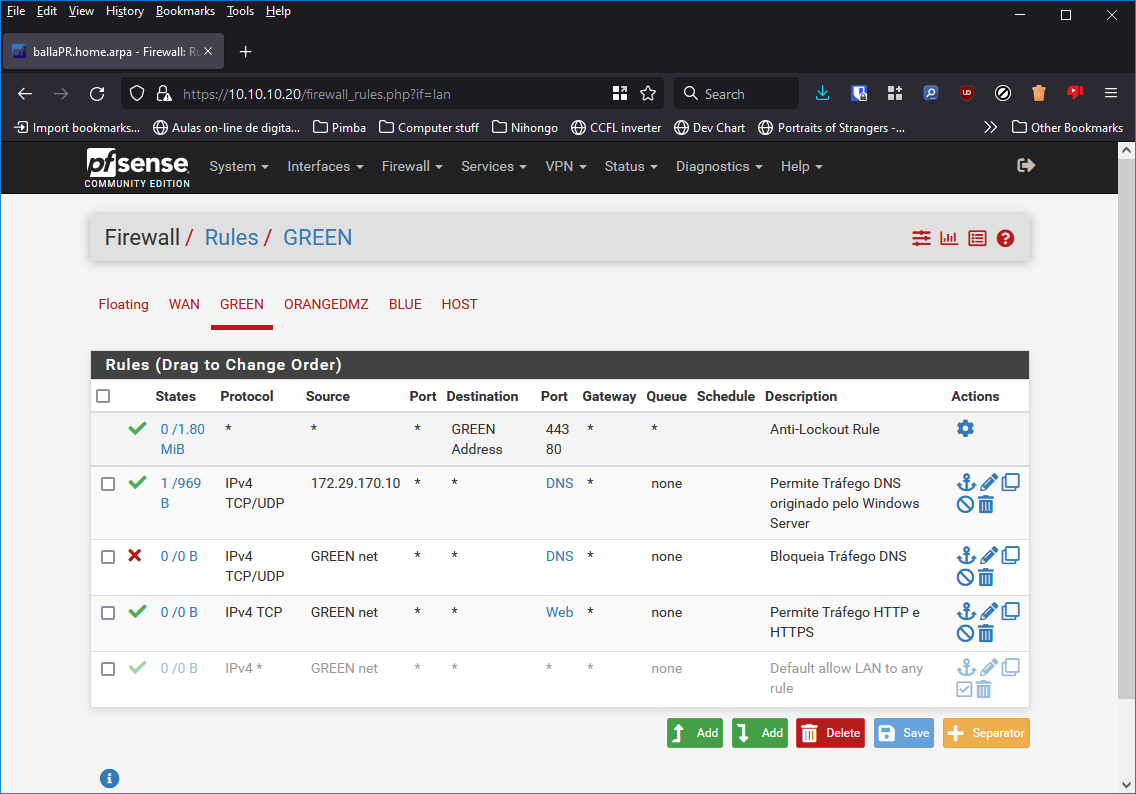Open the red help question mark icon
This screenshot has width=1136, height=794.
1006,238
